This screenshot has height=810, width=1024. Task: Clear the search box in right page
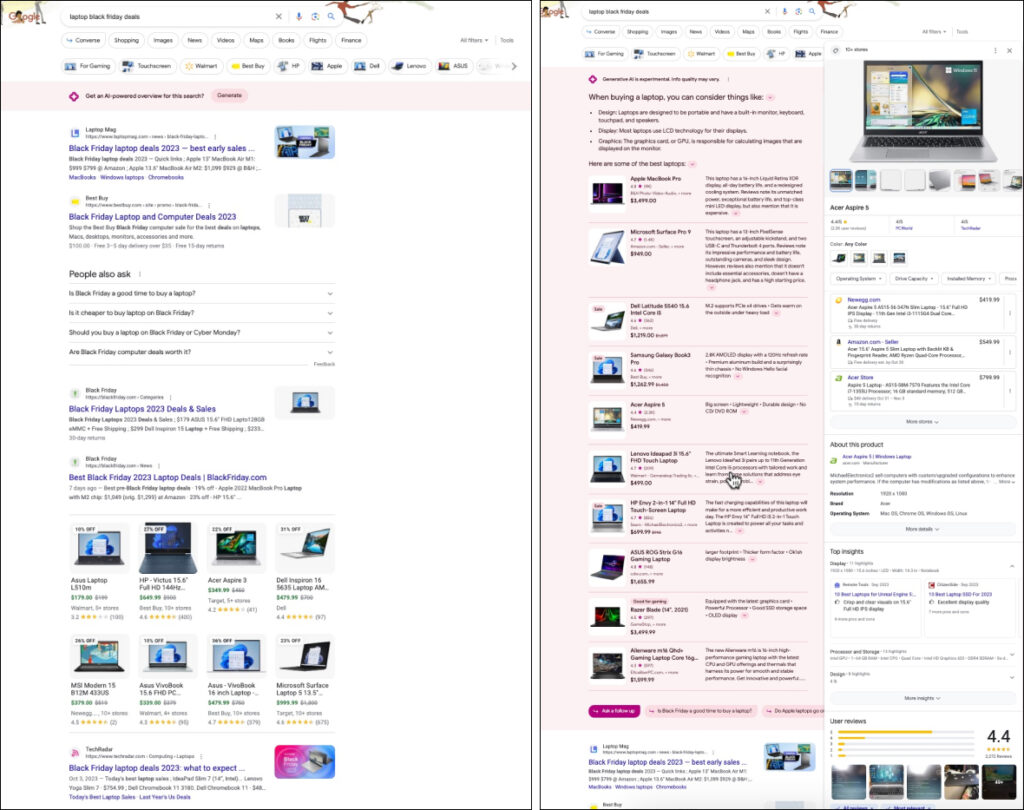click(767, 11)
